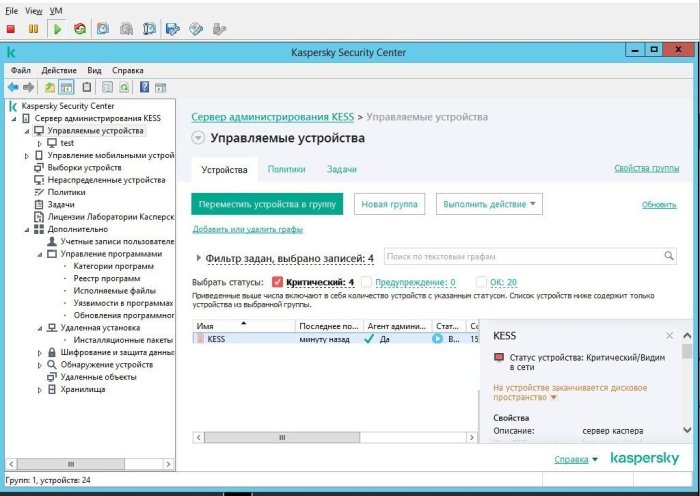Click the up one level folder icon
Screen dimensions: 700x496
tap(50, 88)
